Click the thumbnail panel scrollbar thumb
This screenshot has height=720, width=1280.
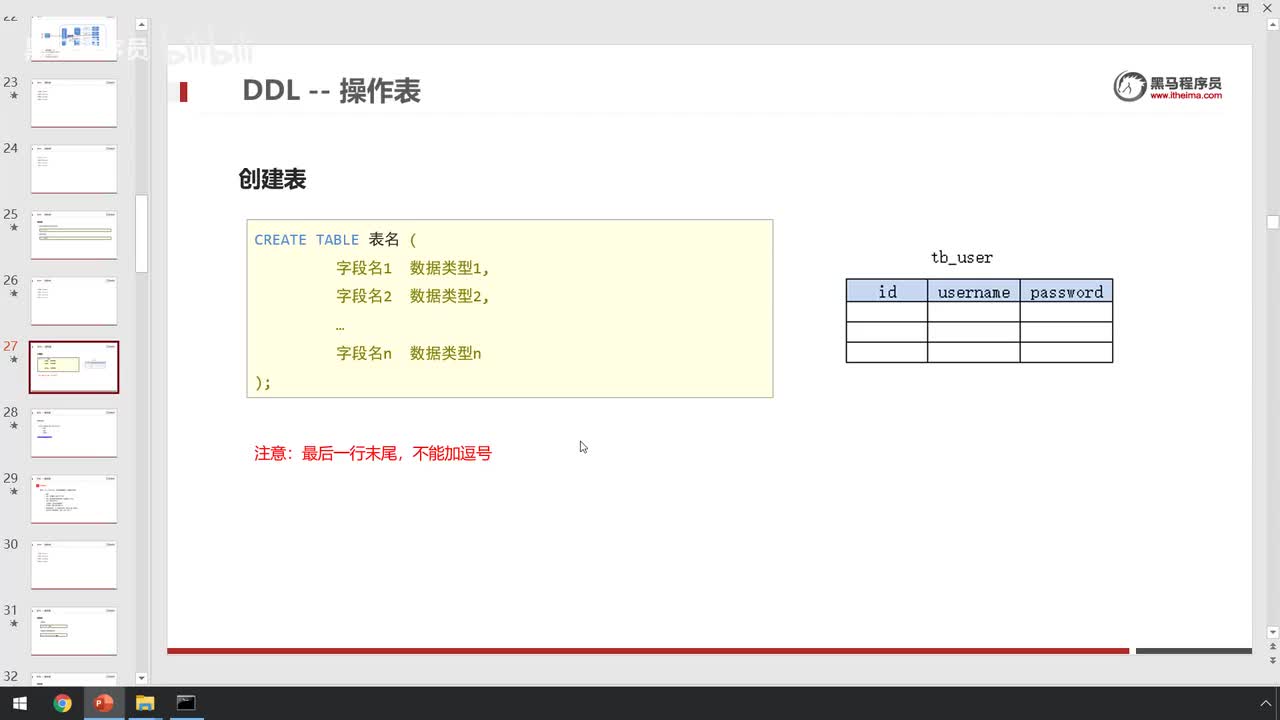tap(141, 233)
